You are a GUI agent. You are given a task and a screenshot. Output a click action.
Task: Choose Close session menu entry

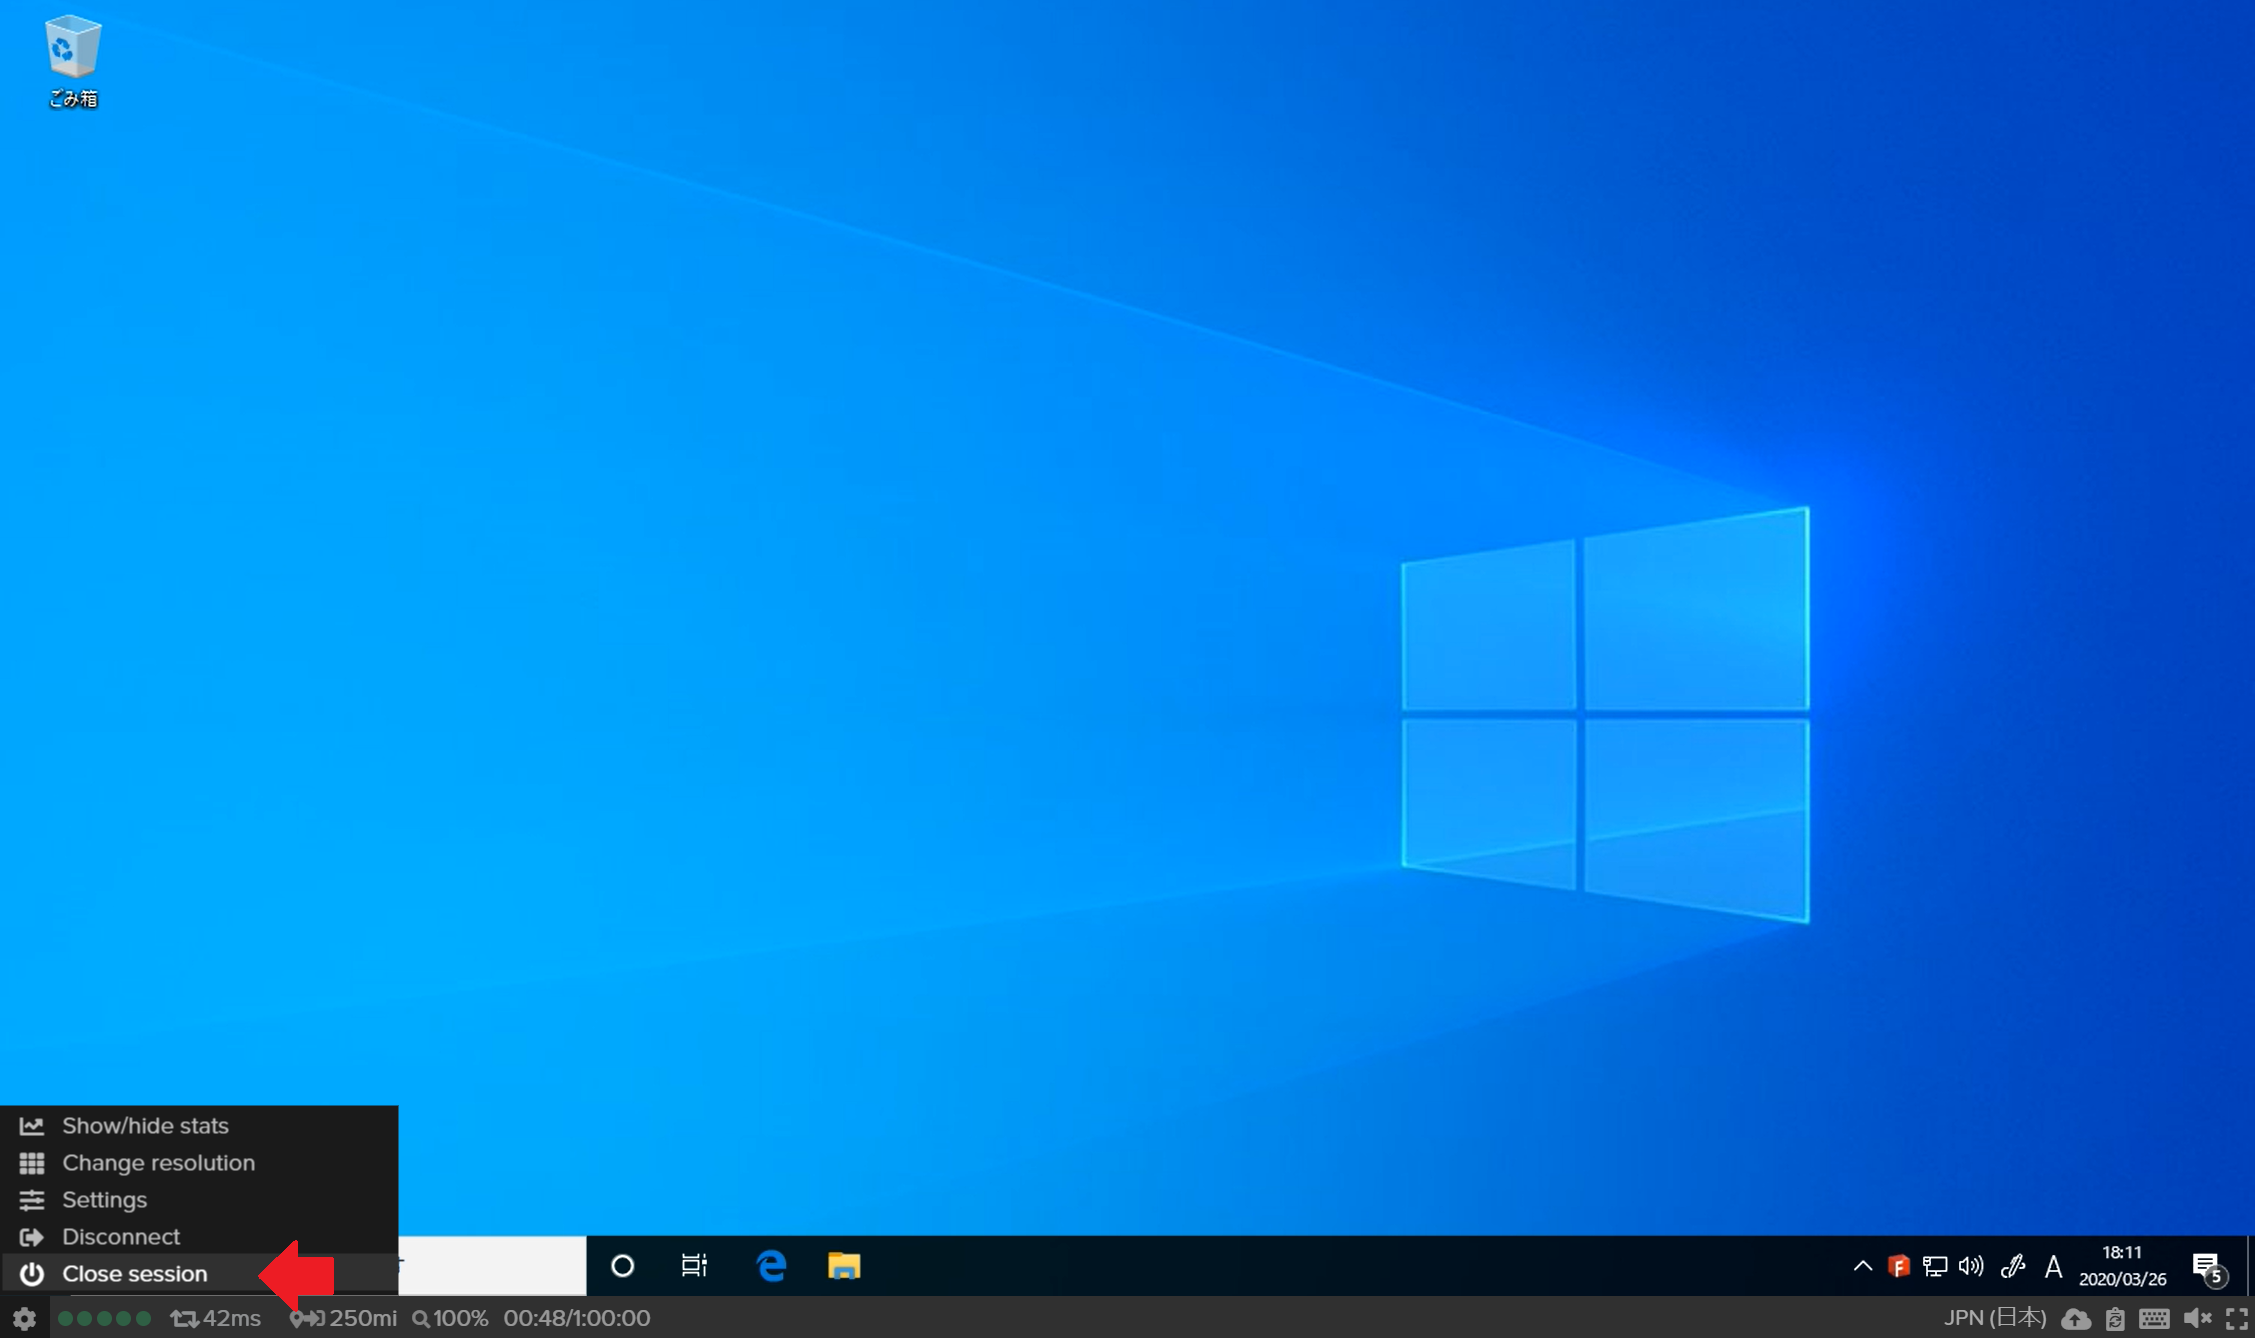pos(199,1274)
